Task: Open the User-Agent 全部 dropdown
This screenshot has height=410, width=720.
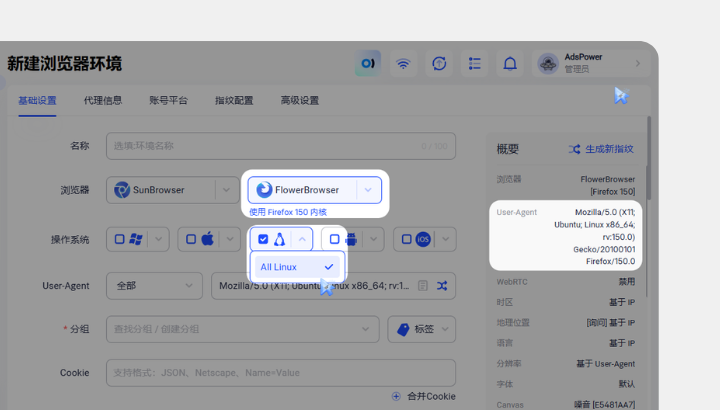Action: pos(154,286)
